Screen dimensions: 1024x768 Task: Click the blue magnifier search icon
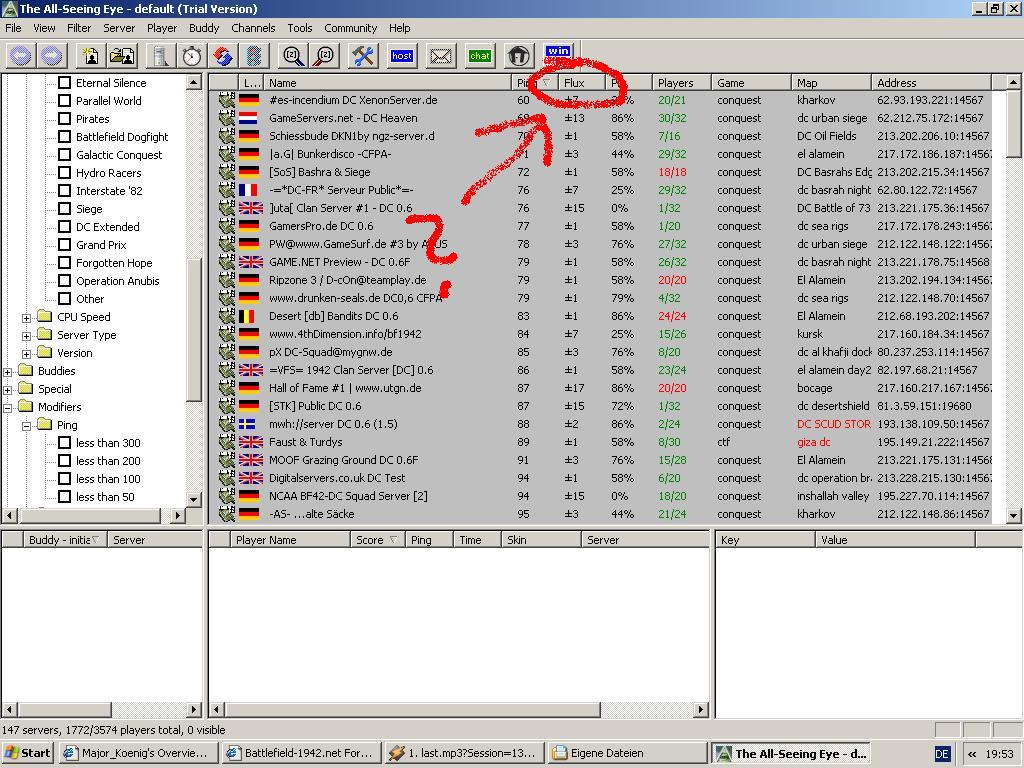(x=293, y=56)
